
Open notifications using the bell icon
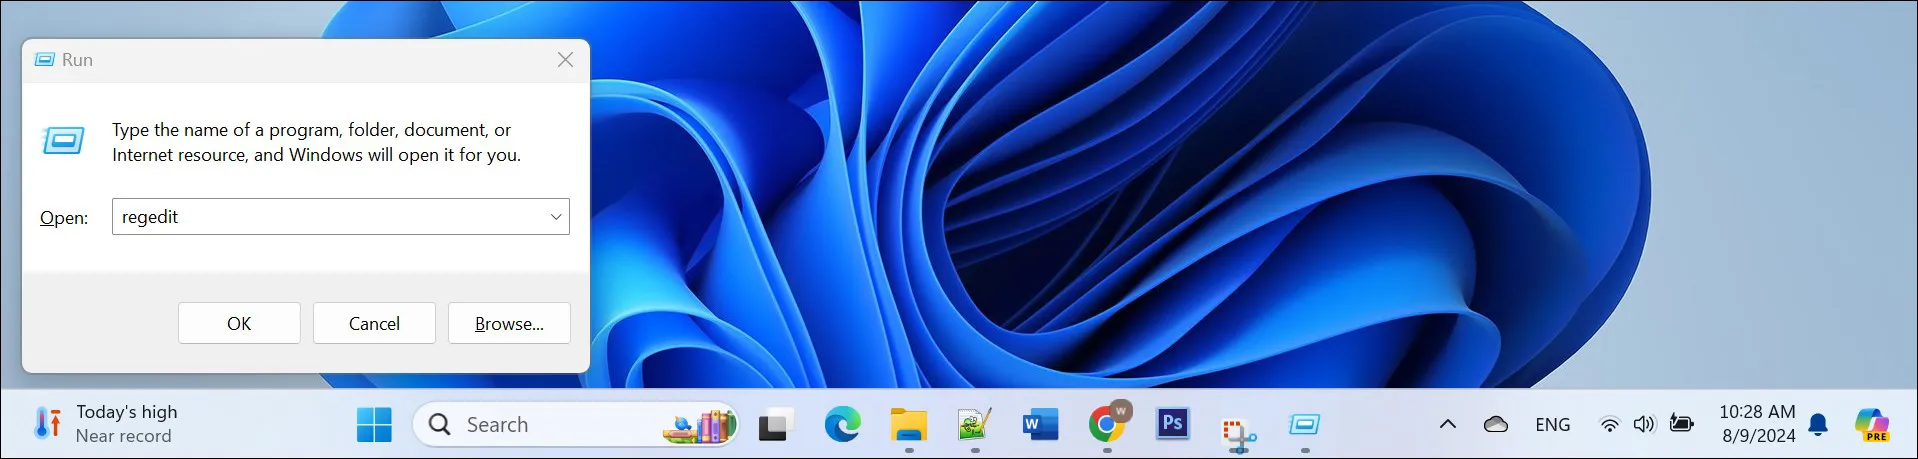coord(1819,425)
